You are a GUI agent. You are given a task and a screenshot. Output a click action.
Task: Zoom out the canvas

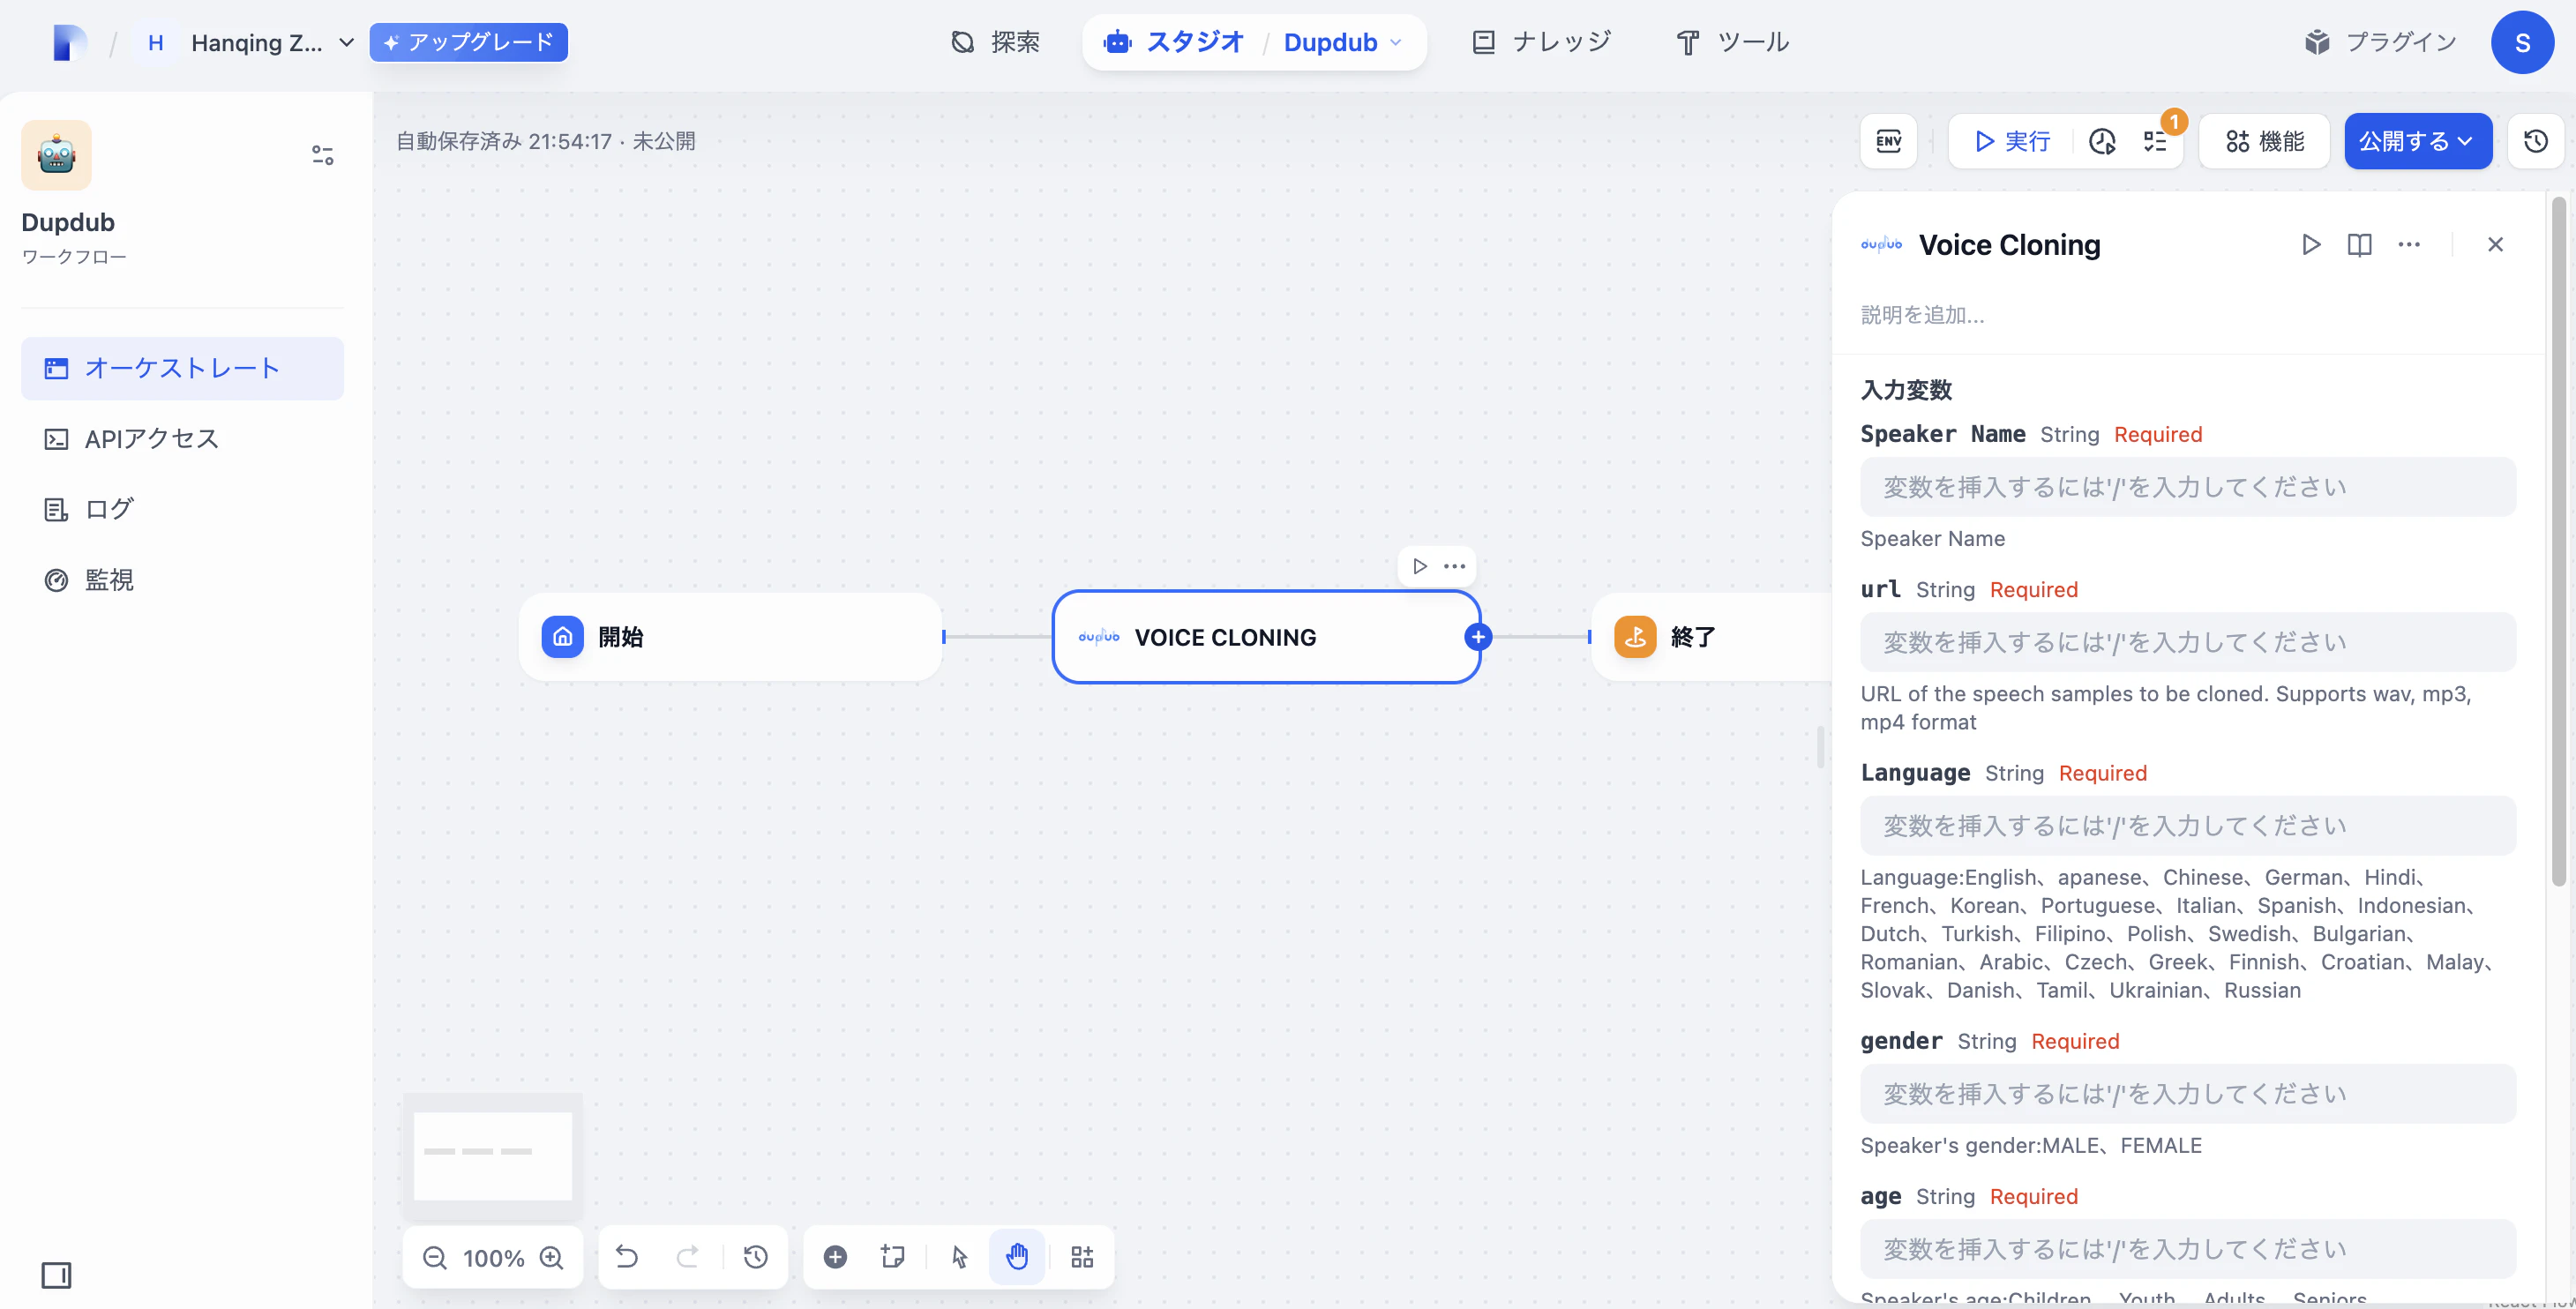(x=434, y=1257)
